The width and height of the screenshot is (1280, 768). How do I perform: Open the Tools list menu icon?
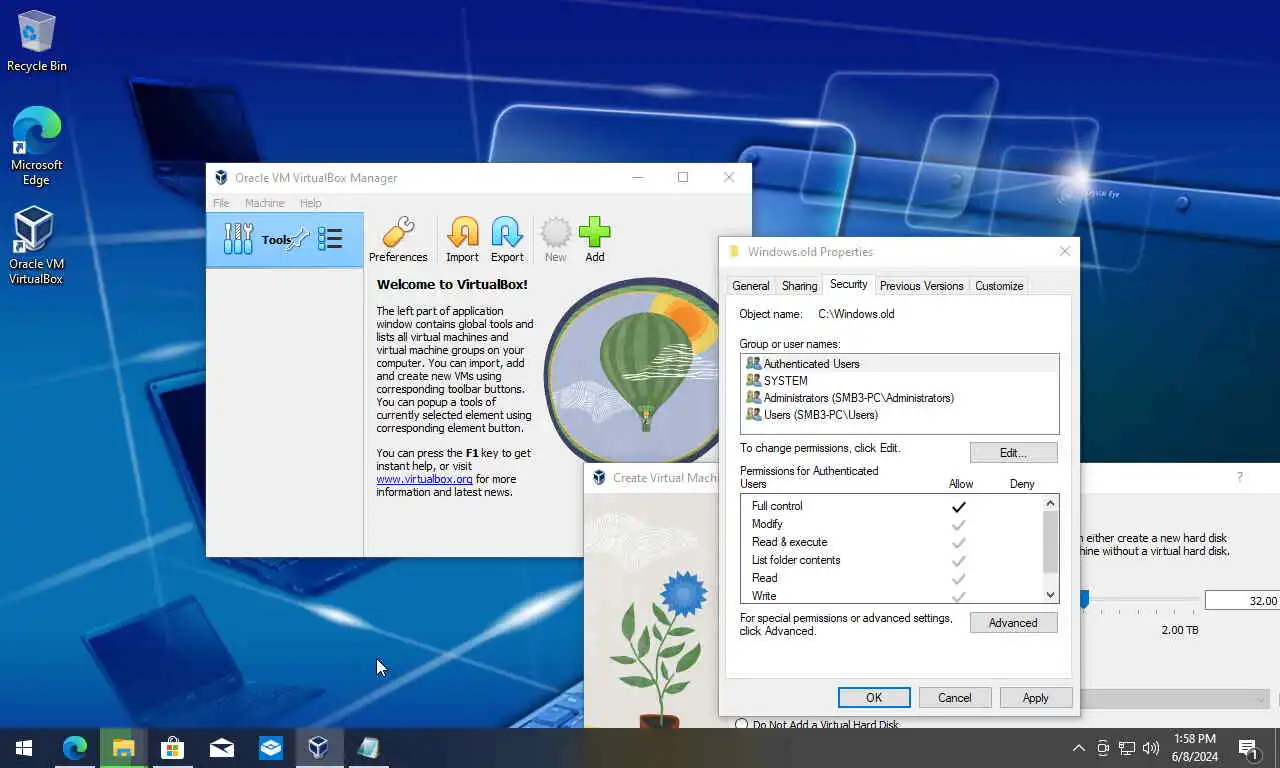pyautogui.click(x=330, y=239)
